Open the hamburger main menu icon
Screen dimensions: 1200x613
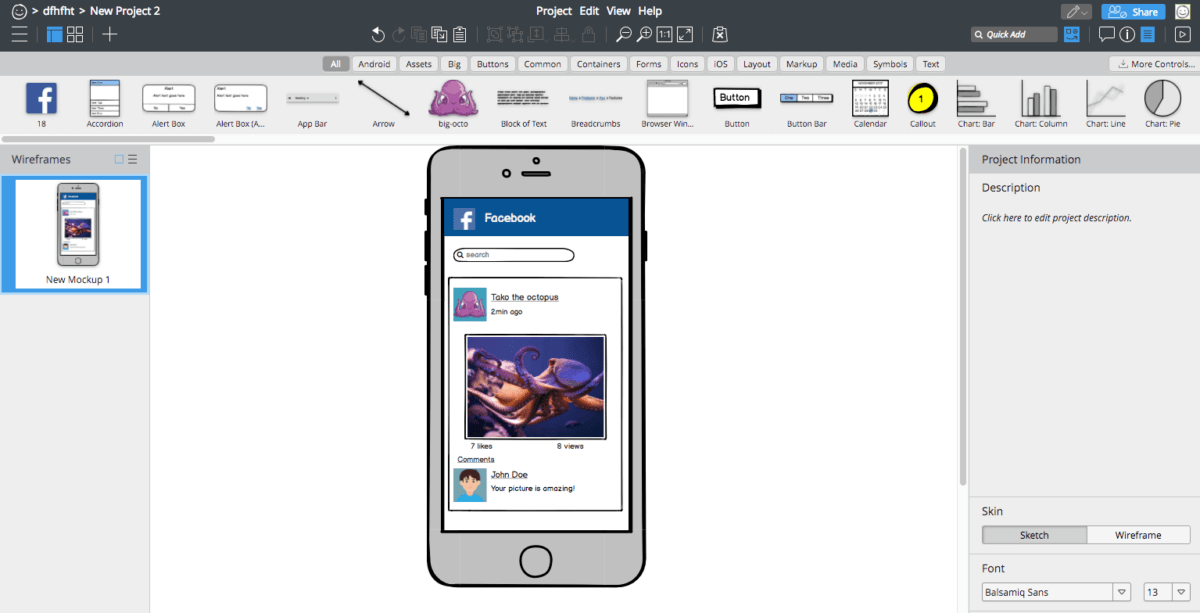pos(20,35)
